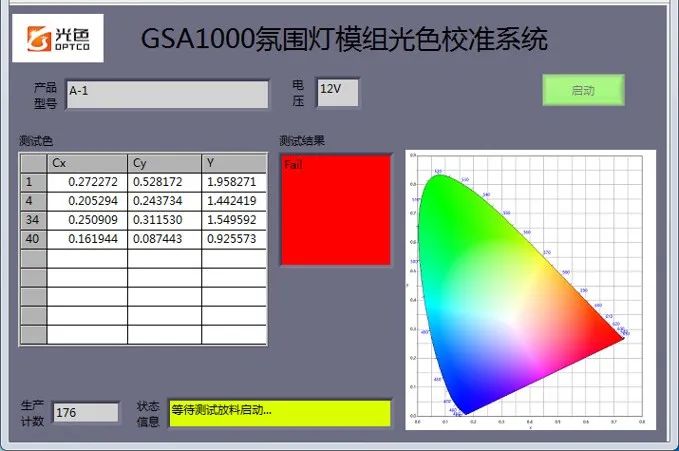679x451 pixels.
Task: Click the Y cell with value 1.958271
Action: pos(234,182)
